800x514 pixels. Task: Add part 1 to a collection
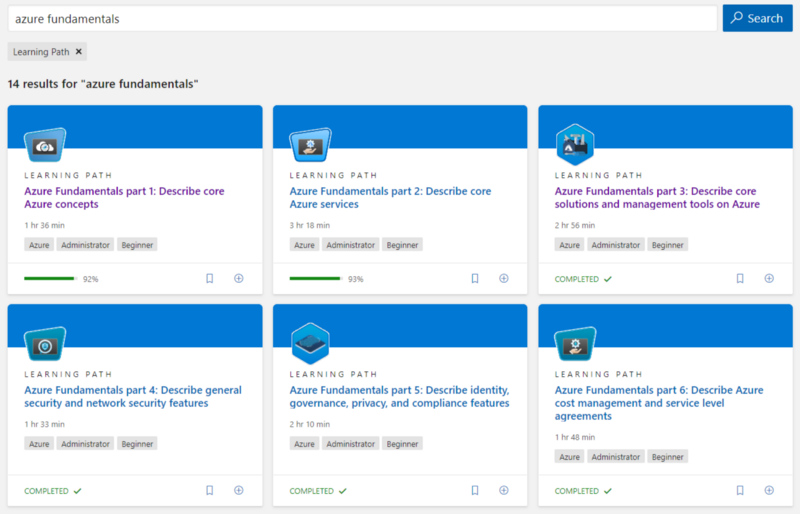coord(239,278)
